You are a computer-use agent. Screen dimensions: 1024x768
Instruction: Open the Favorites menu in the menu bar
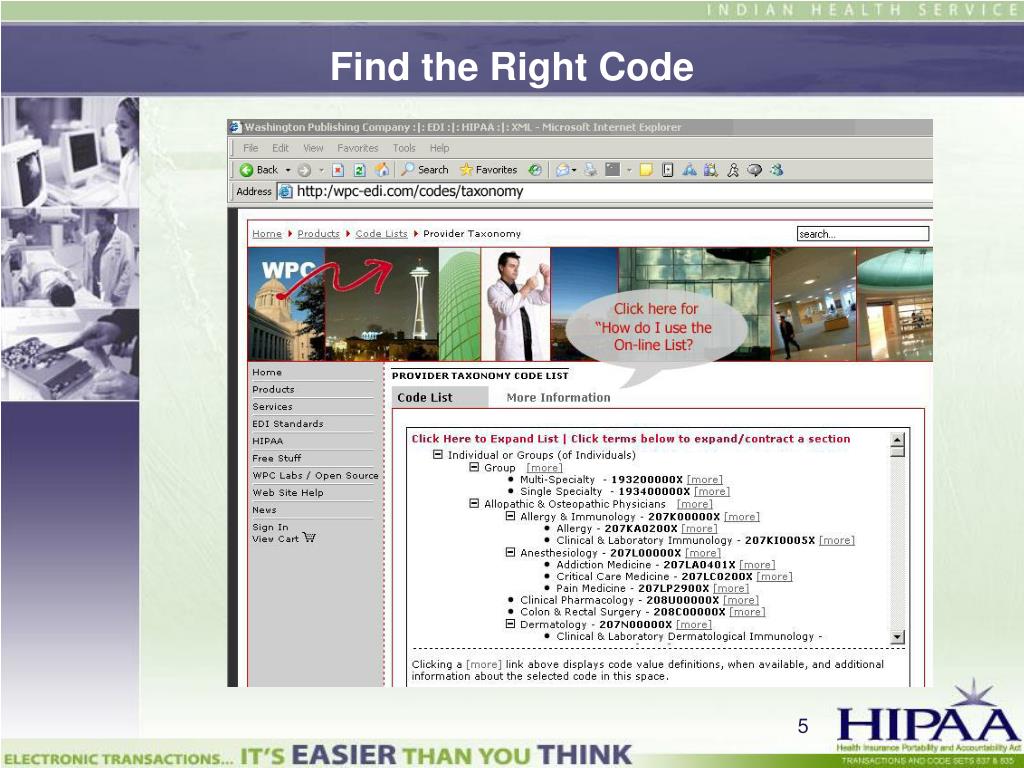point(358,148)
